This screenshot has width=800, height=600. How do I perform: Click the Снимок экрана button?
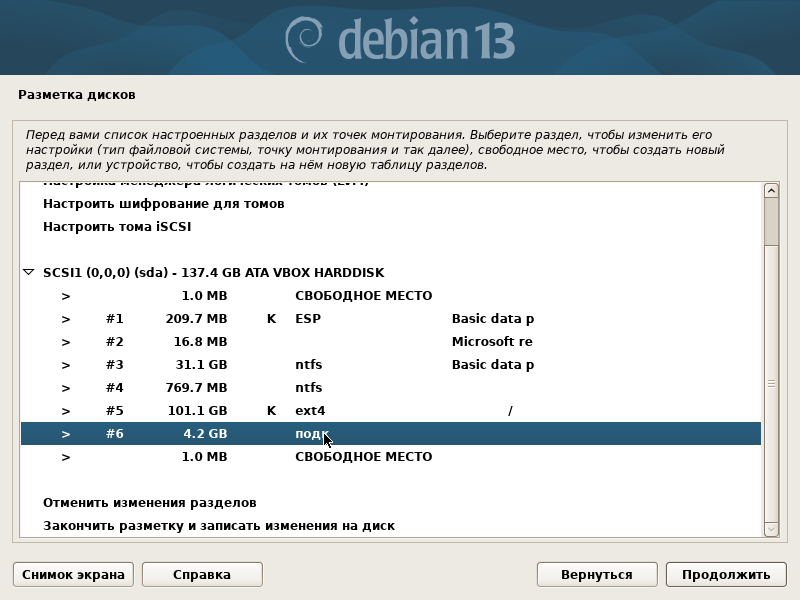73,574
